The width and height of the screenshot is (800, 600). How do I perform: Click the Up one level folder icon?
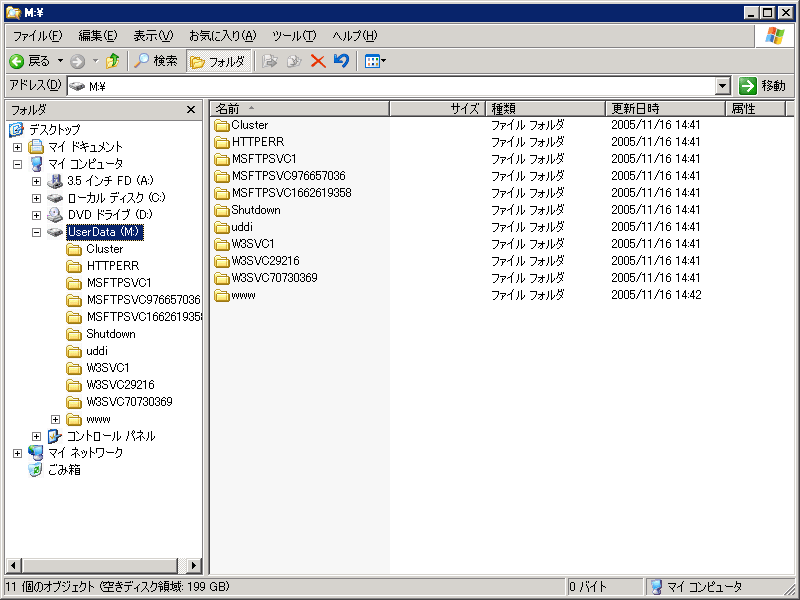point(112,61)
